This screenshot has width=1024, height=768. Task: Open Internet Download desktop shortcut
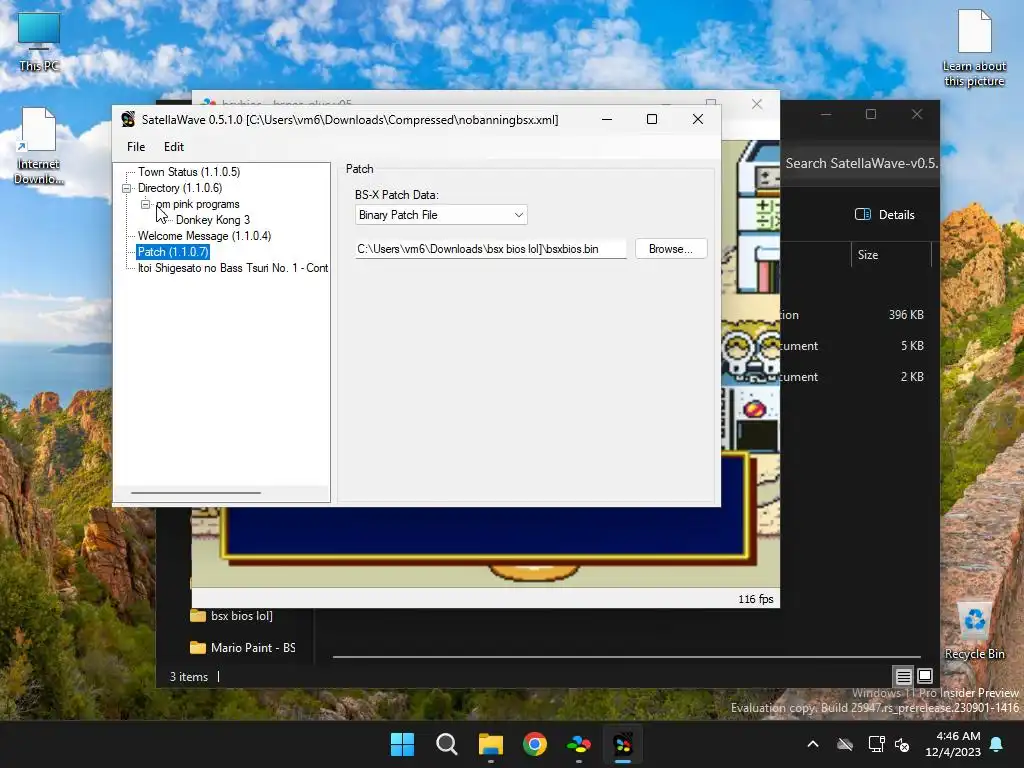click(x=39, y=146)
